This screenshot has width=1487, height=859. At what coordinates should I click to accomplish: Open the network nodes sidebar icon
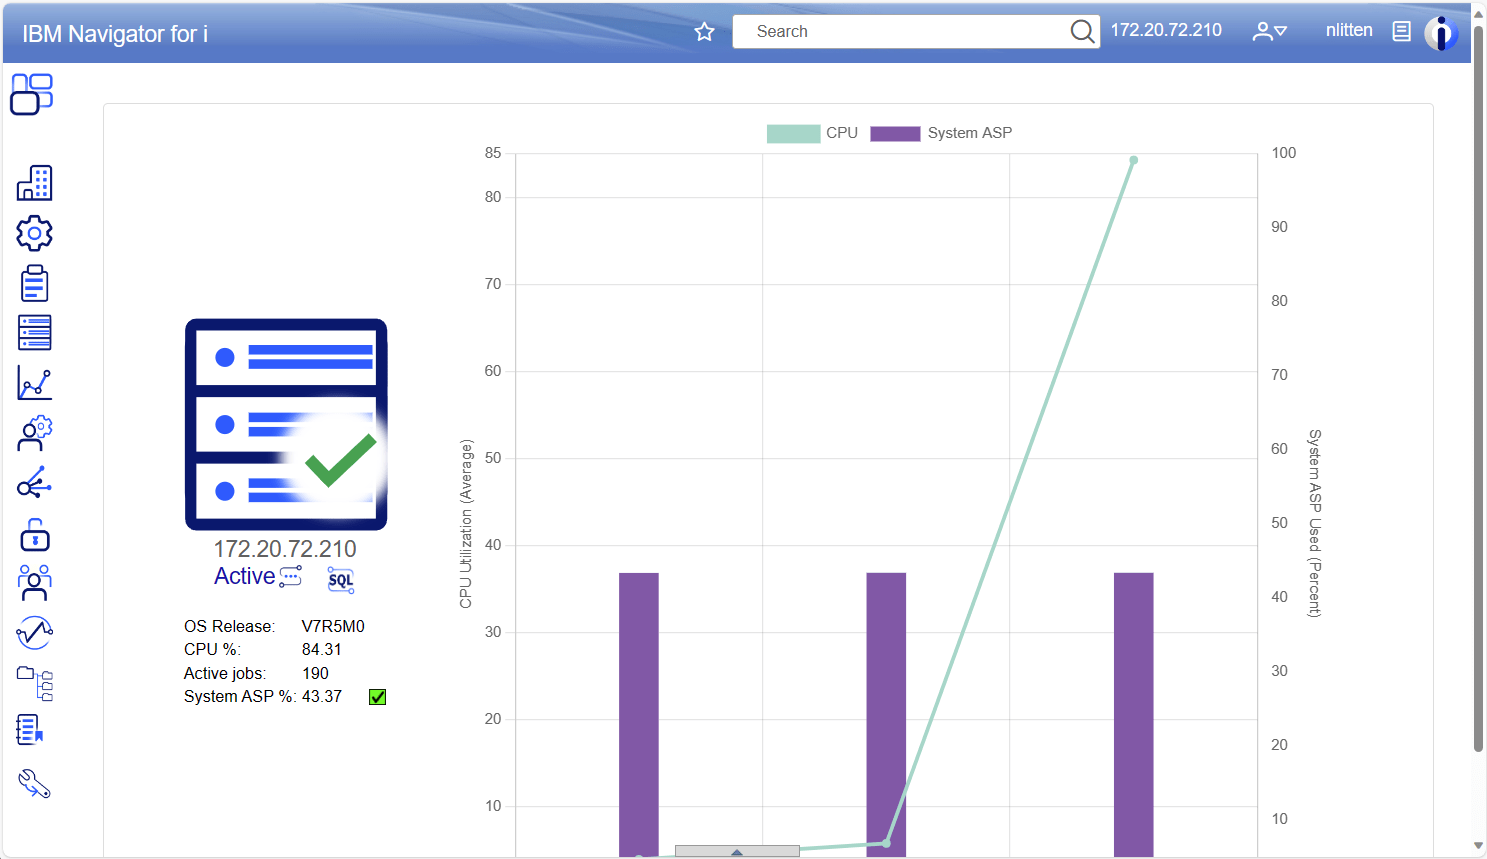34,483
